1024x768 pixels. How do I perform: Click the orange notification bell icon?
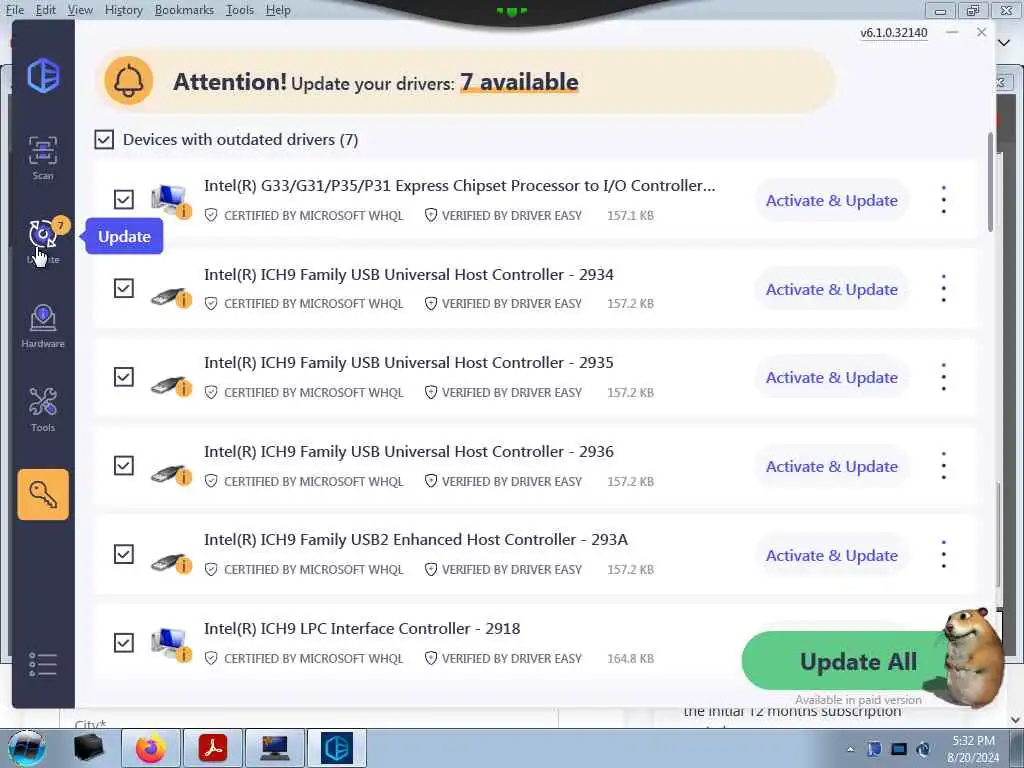pos(129,81)
